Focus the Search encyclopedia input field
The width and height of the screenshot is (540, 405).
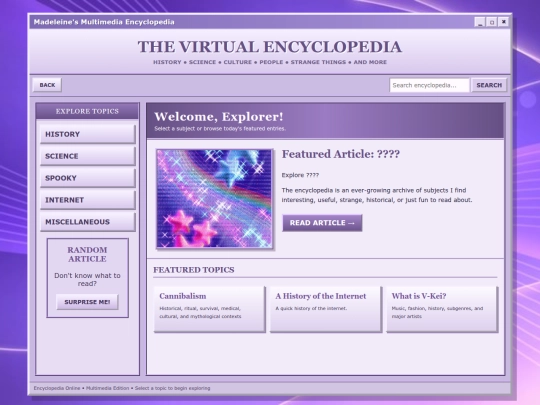click(x=429, y=85)
